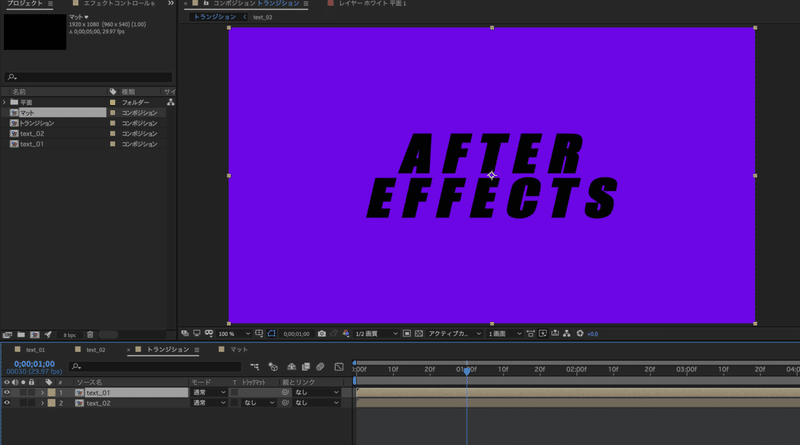Viewport: 800px width, 445px height.
Task: Toggle preserve transparency box for text_02
Action: pos(234,403)
